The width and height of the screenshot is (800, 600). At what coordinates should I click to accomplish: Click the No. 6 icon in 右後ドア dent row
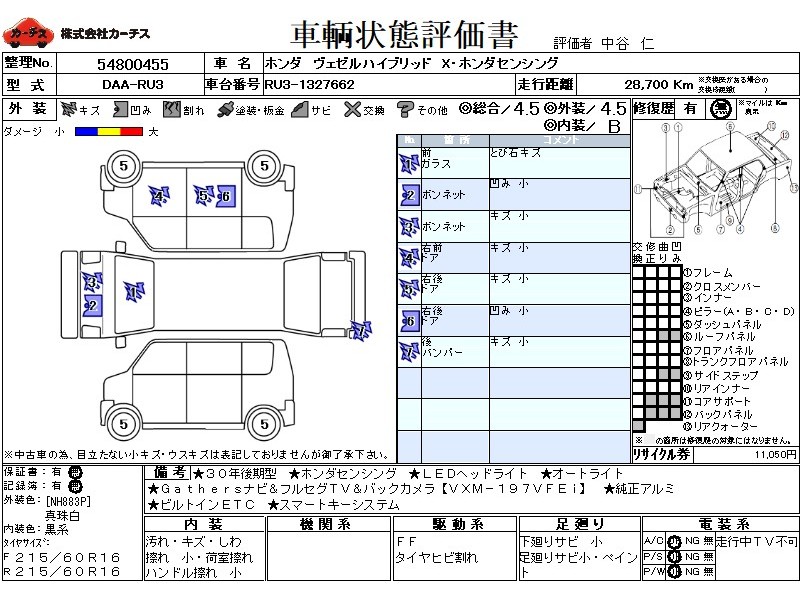pos(409,321)
